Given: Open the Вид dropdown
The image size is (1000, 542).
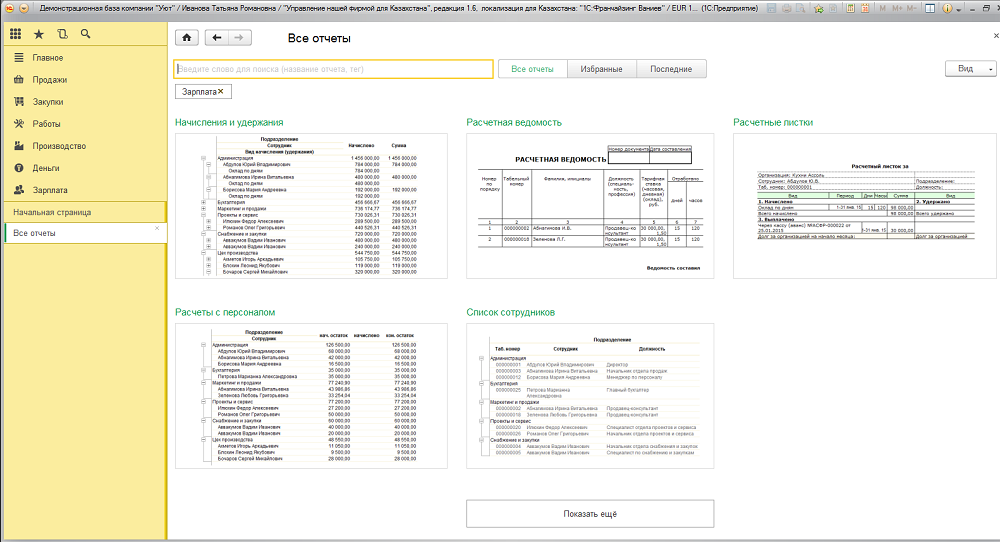Looking at the screenshot, I should [970, 69].
